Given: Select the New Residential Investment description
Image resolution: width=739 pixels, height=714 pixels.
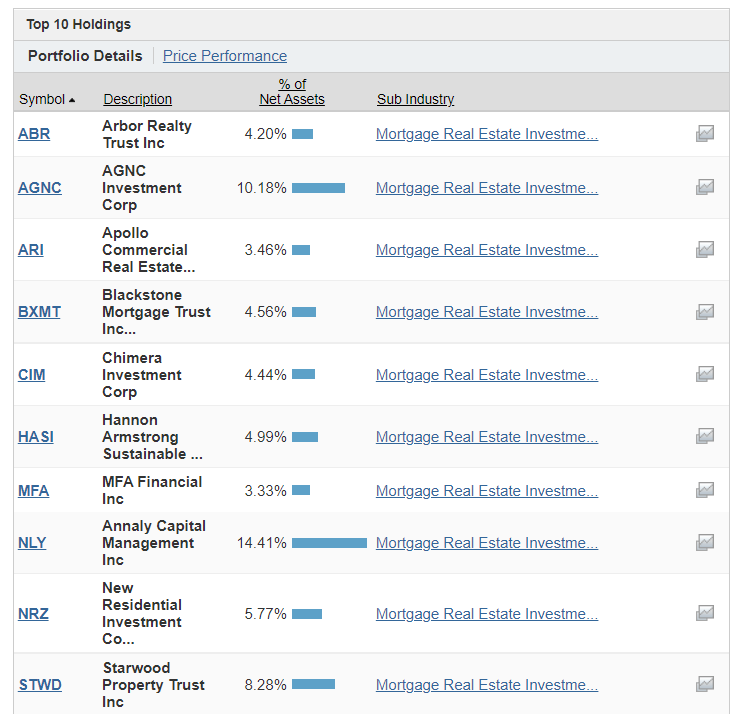Looking at the screenshot, I should pos(142,614).
